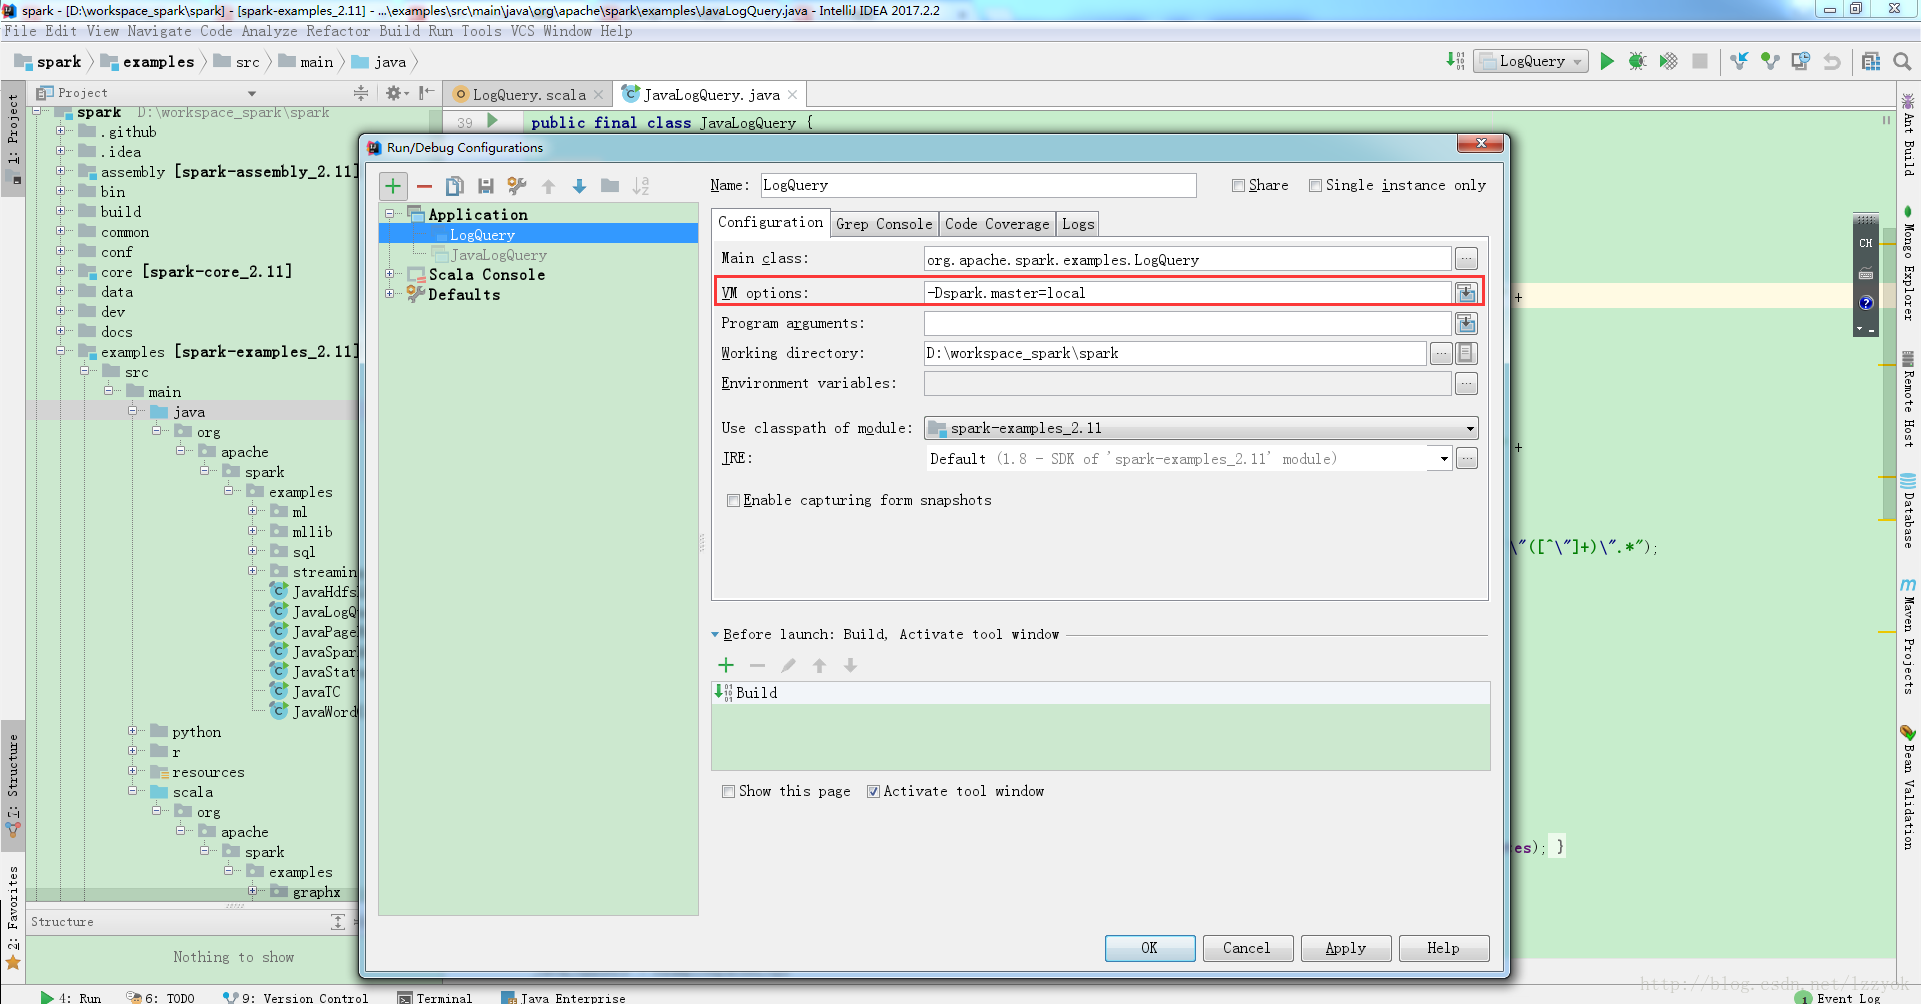1921x1004 pixels.
Task: Update project VCS icon in toolbar
Action: click(1739, 61)
